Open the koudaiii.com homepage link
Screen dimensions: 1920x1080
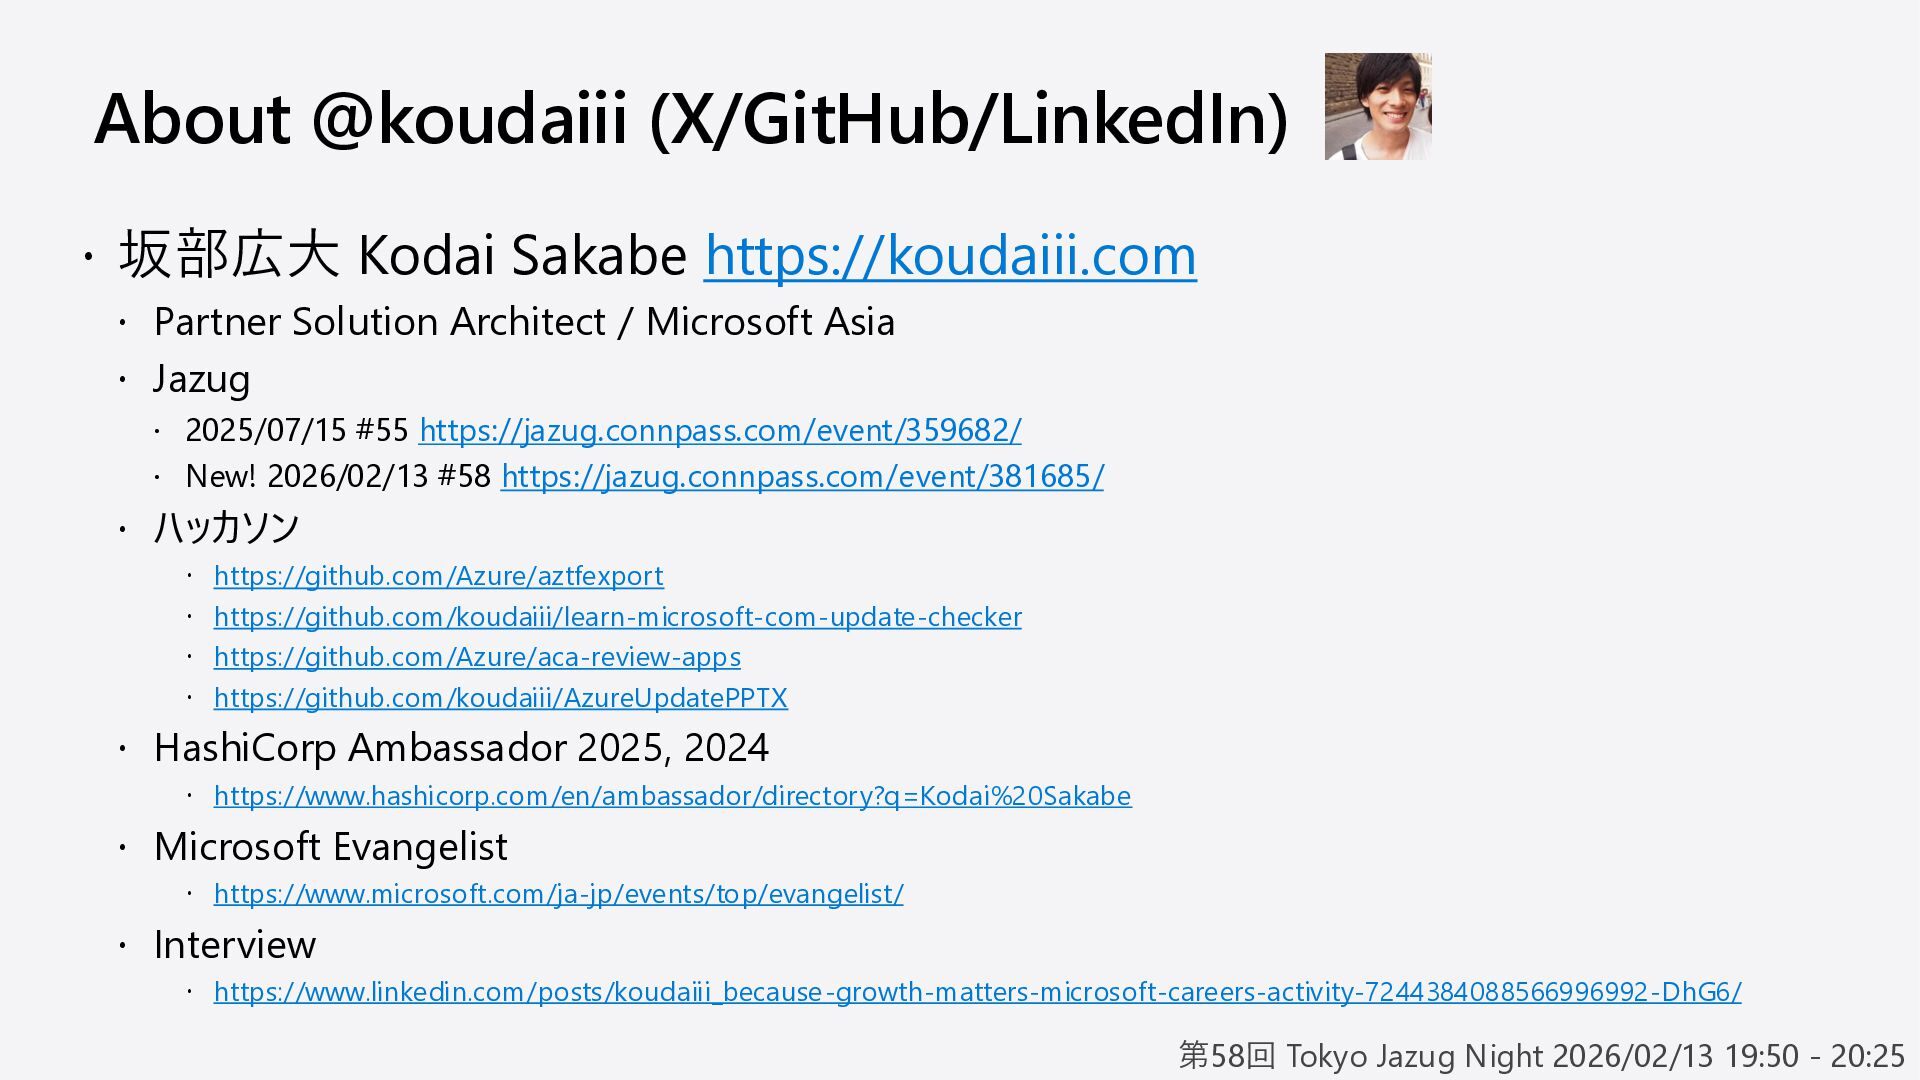click(x=949, y=255)
